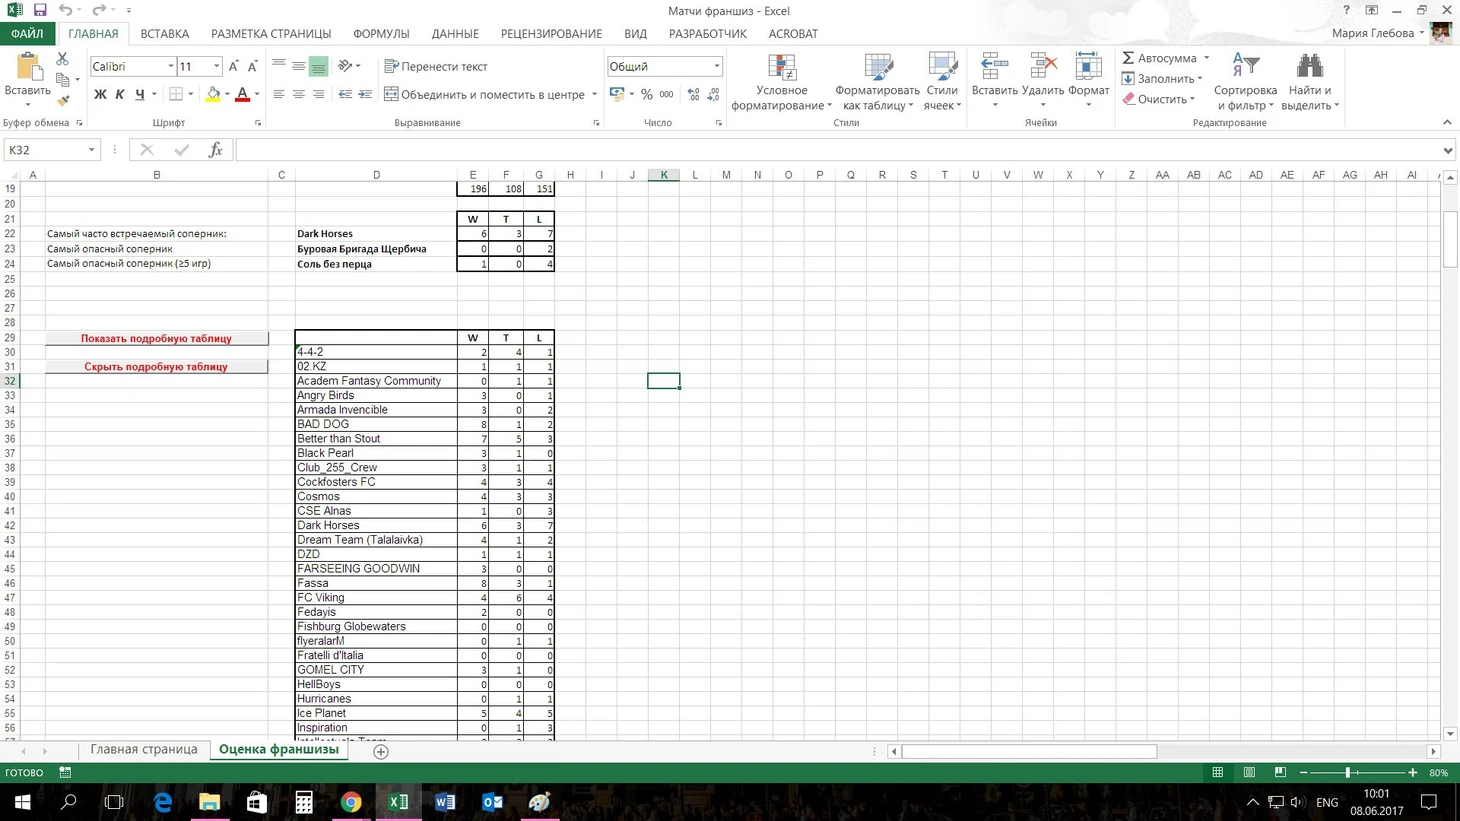The width and height of the screenshot is (1460, 821).
Task: Open the Name Box K32 dropdown
Action: click(91, 150)
